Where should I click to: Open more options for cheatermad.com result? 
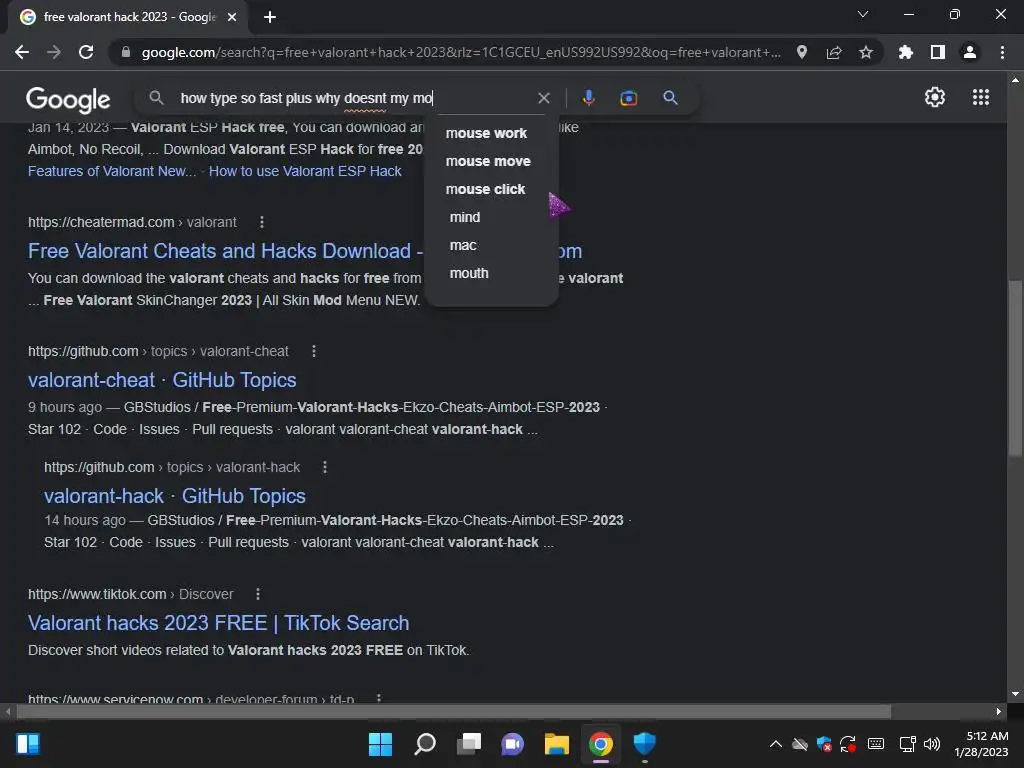pyautogui.click(x=262, y=222)
